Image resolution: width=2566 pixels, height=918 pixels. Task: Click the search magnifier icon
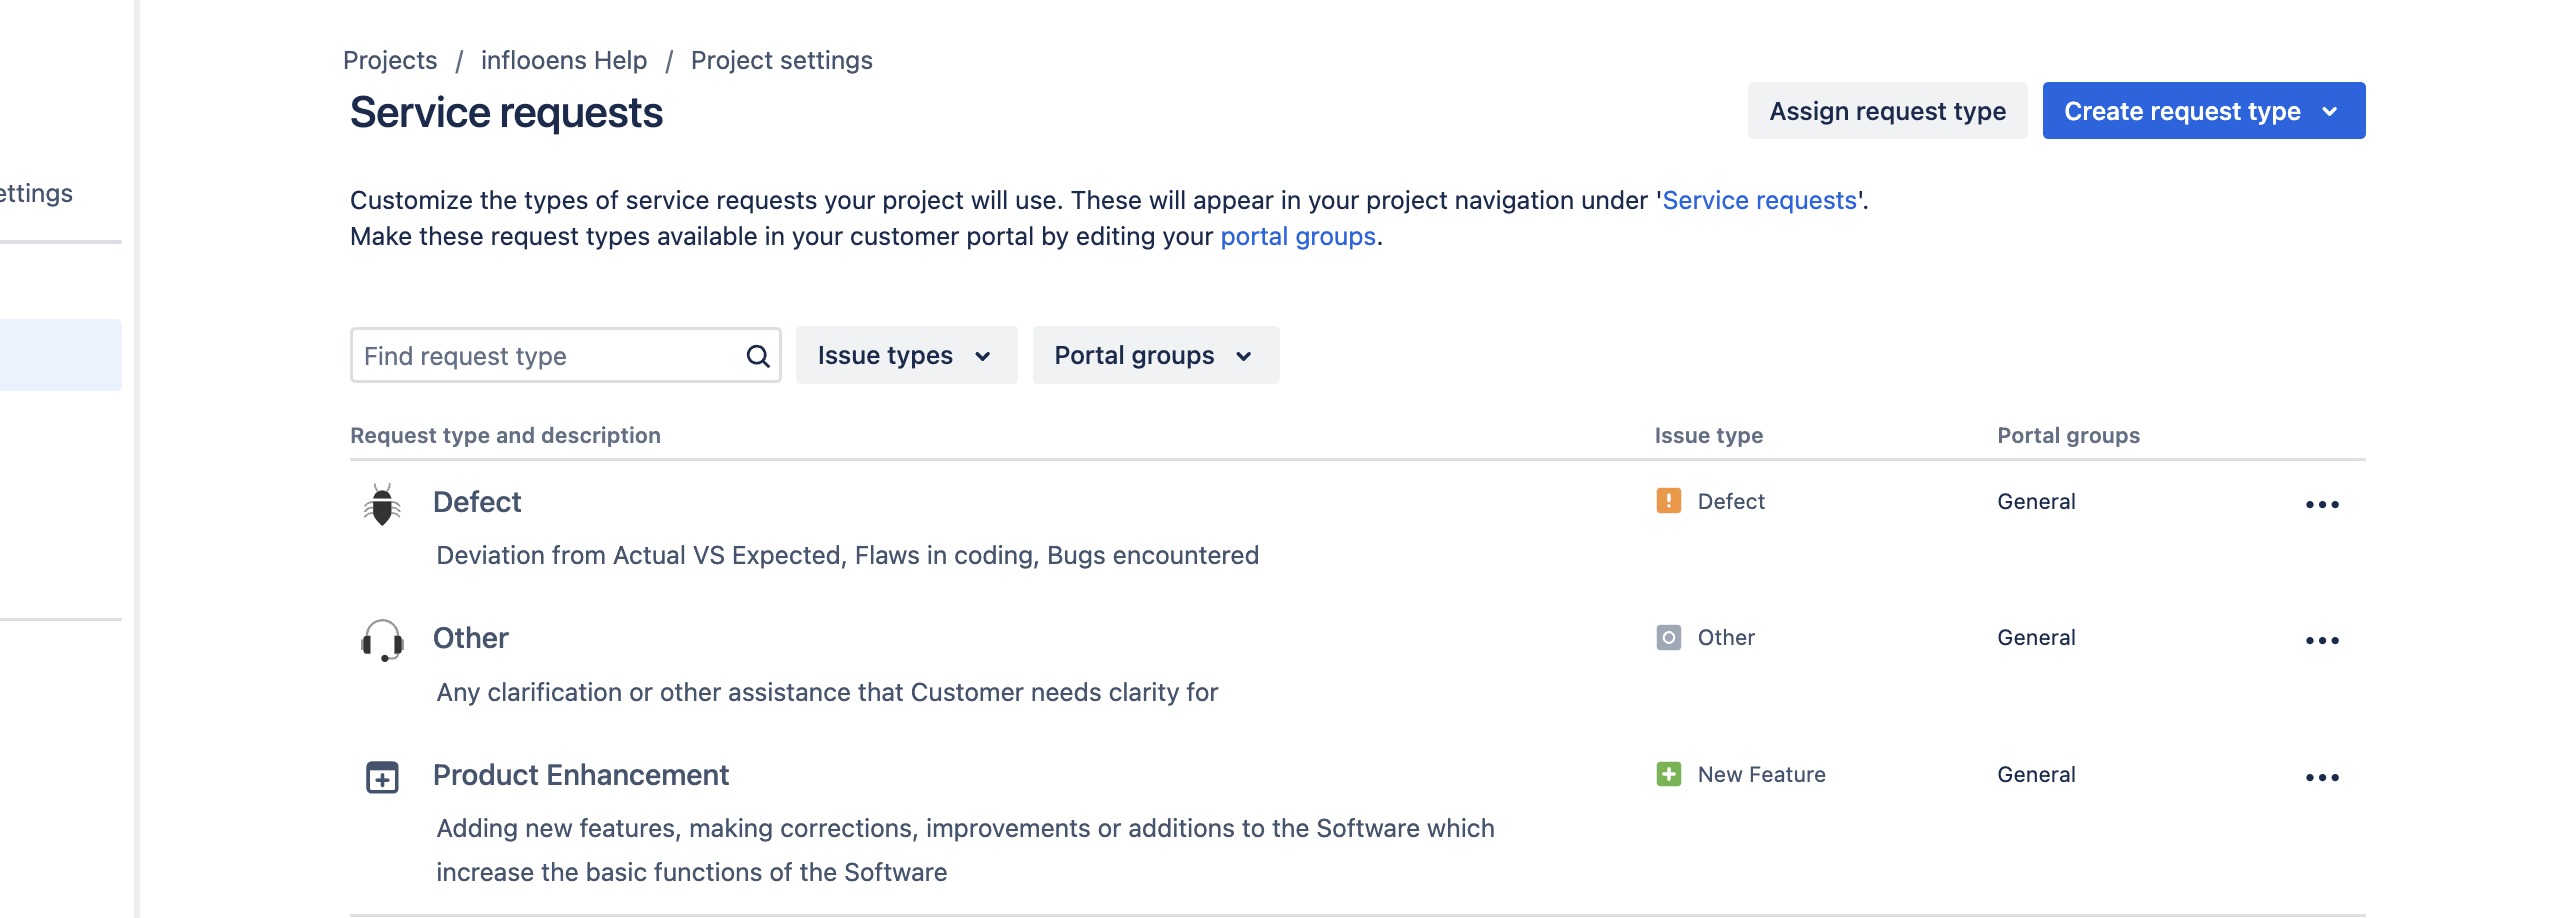coord(758,356)
